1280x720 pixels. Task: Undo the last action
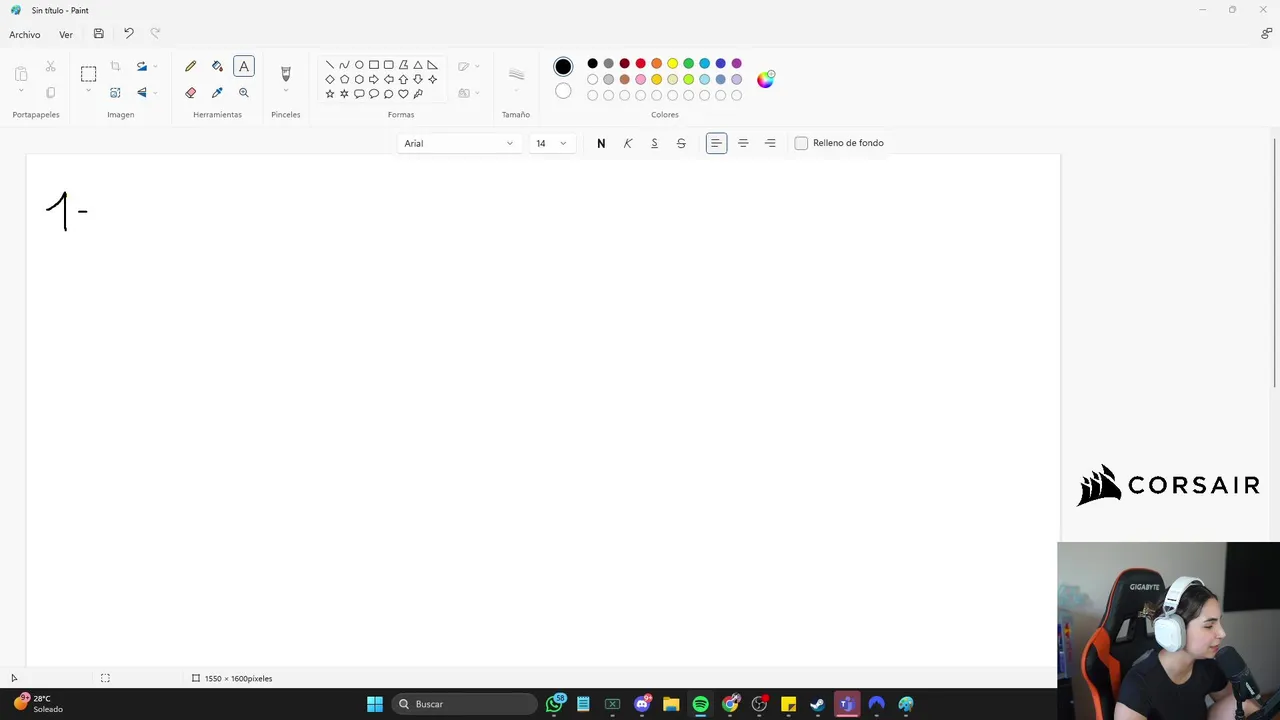[128, 34]
